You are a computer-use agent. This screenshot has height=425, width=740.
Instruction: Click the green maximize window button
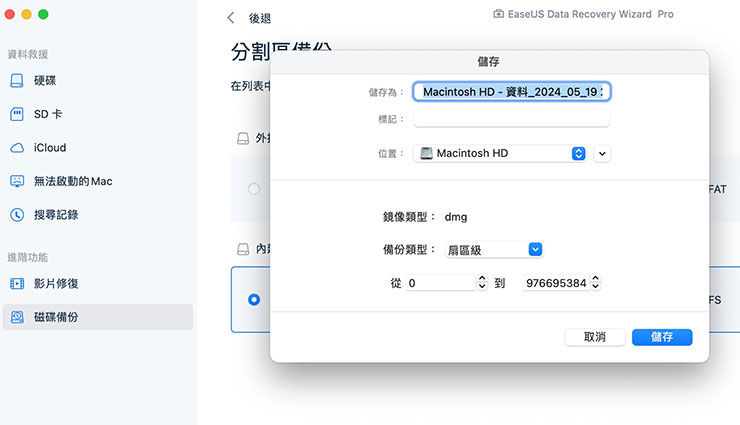(x=43, y=14)
